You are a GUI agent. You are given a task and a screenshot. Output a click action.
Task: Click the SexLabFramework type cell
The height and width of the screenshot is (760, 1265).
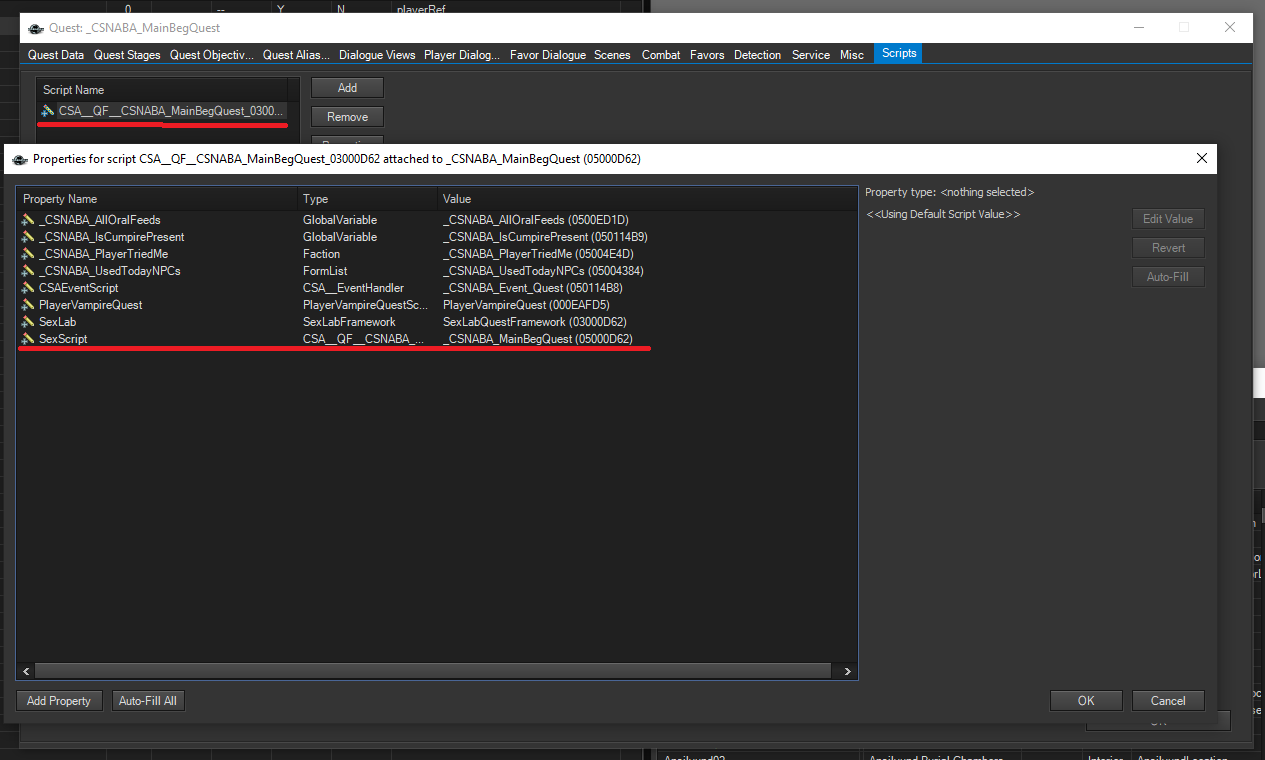[349, 322]
